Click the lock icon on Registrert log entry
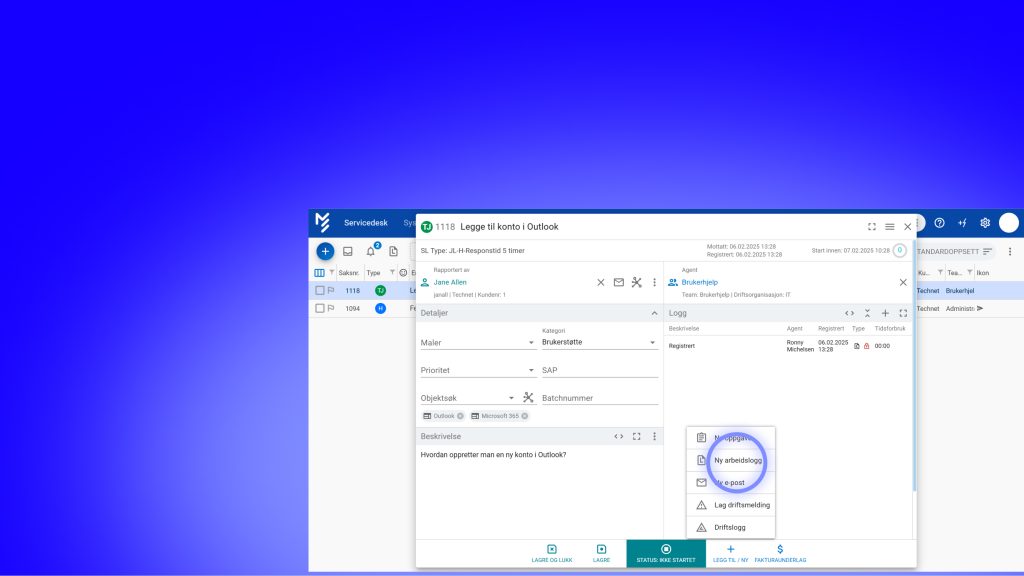Image resolution: width=1024 pixels, height=576 pixels. (x=867, y=346)
